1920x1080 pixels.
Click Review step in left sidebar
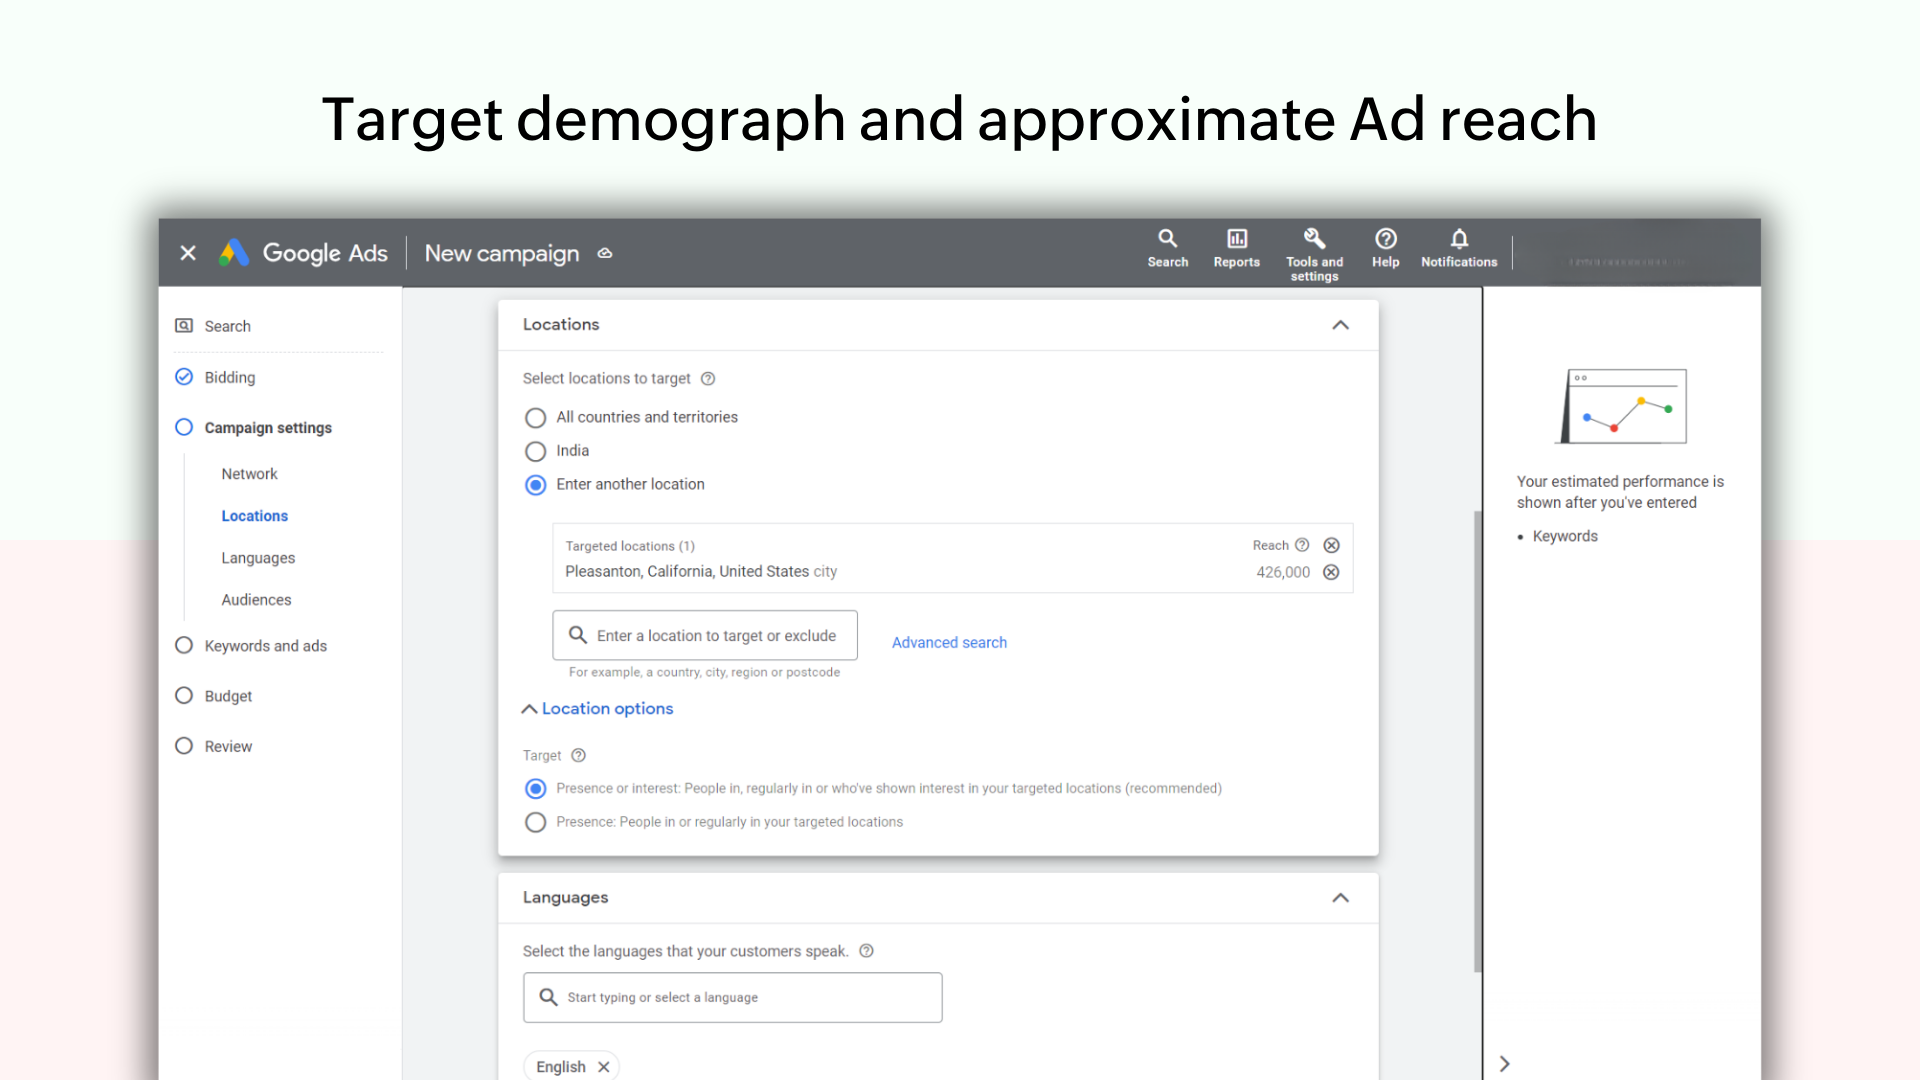click(228, 745)
